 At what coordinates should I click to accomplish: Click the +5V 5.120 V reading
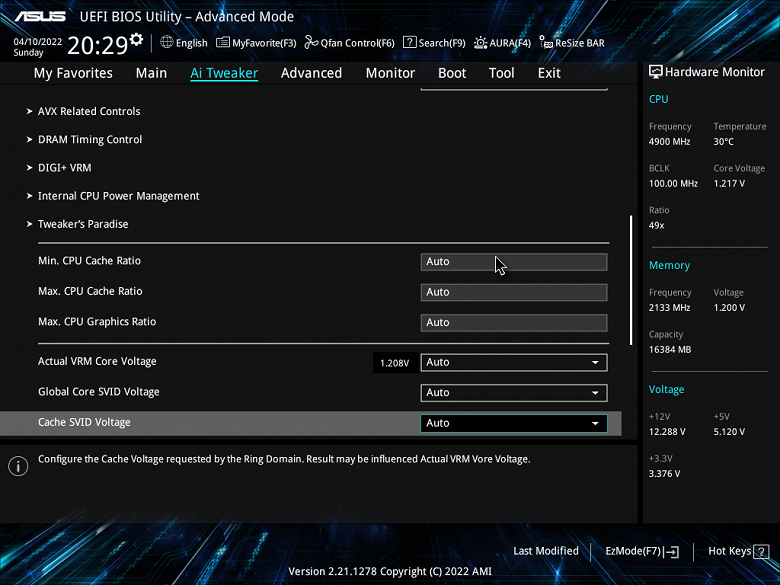coord(729,432)
